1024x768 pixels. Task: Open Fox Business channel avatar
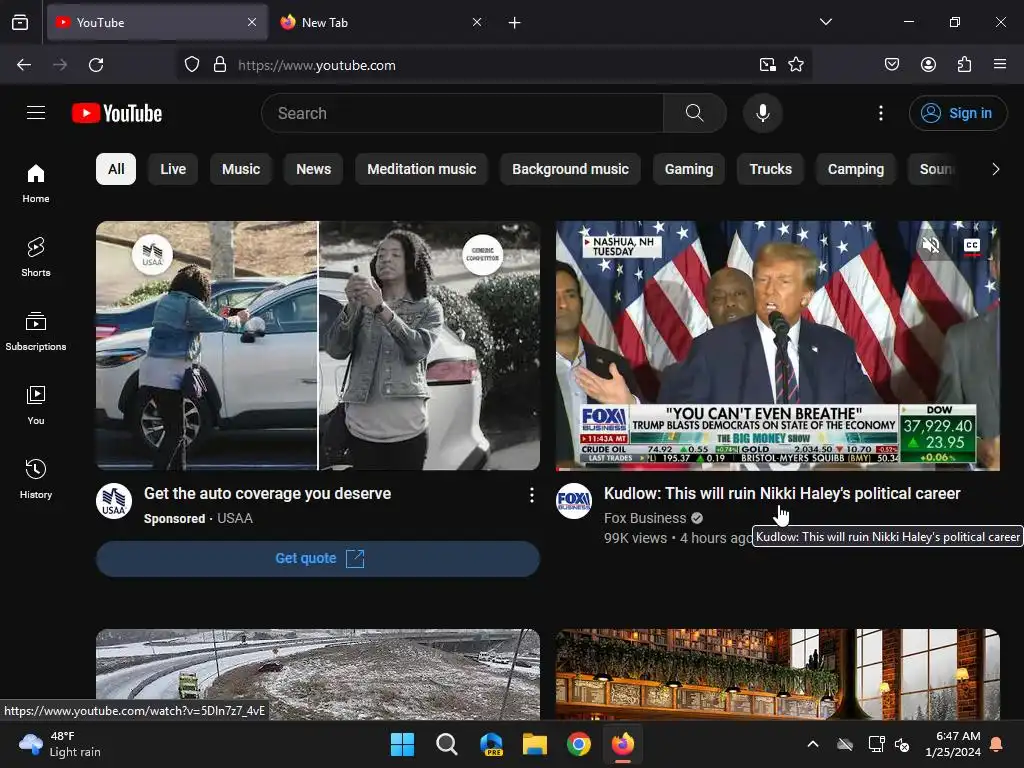coord(573,501)
